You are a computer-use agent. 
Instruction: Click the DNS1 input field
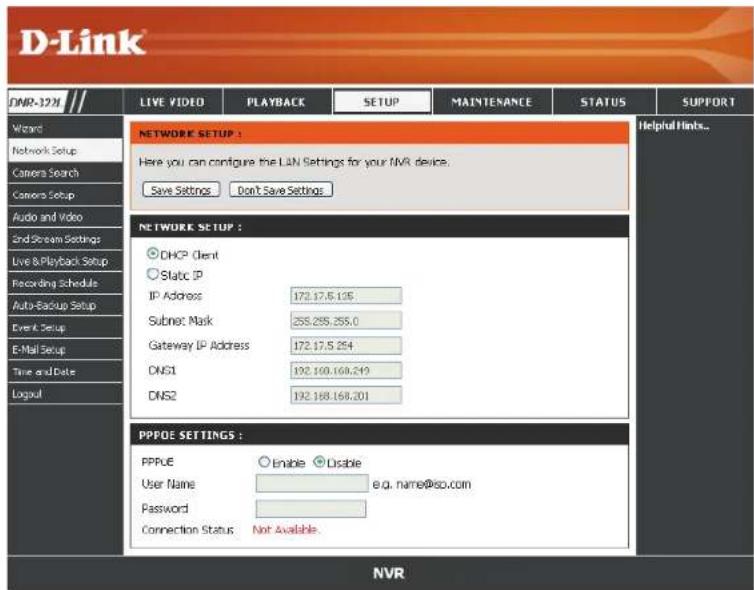[x=346, y=370]
